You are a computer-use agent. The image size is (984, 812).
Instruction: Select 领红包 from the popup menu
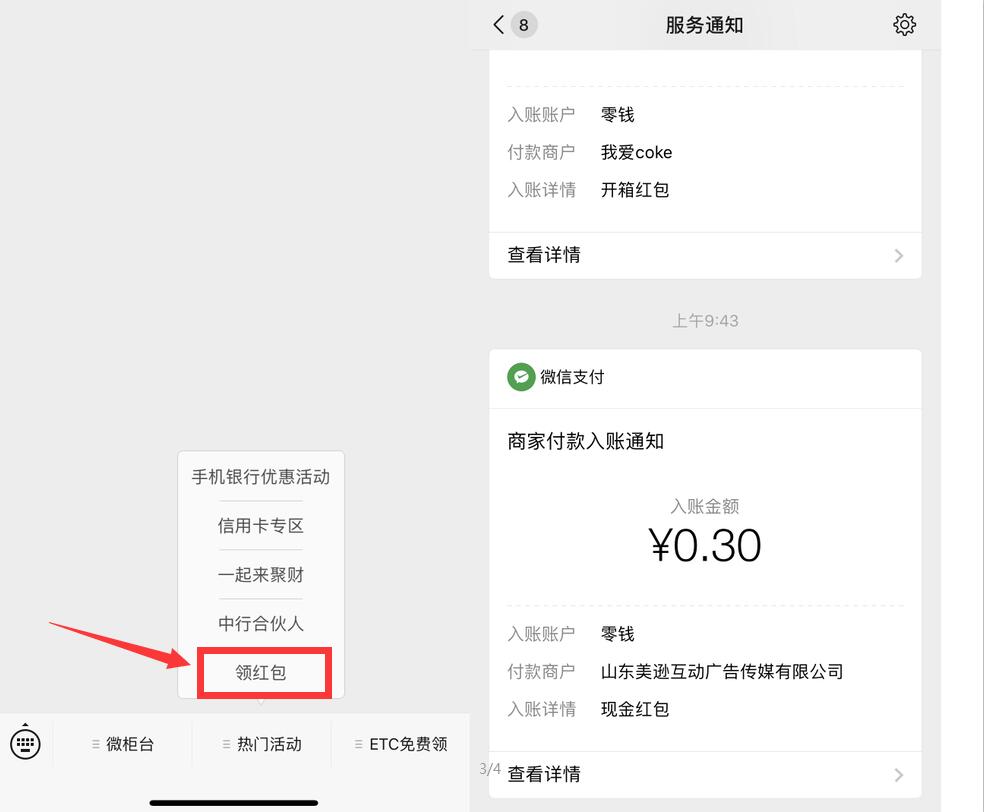pos(262,673)
